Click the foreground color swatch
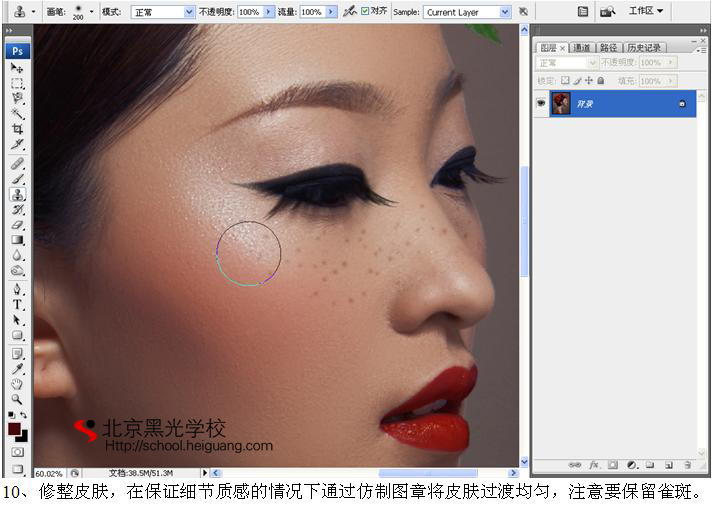715x507 pixels. coord(14,429)
